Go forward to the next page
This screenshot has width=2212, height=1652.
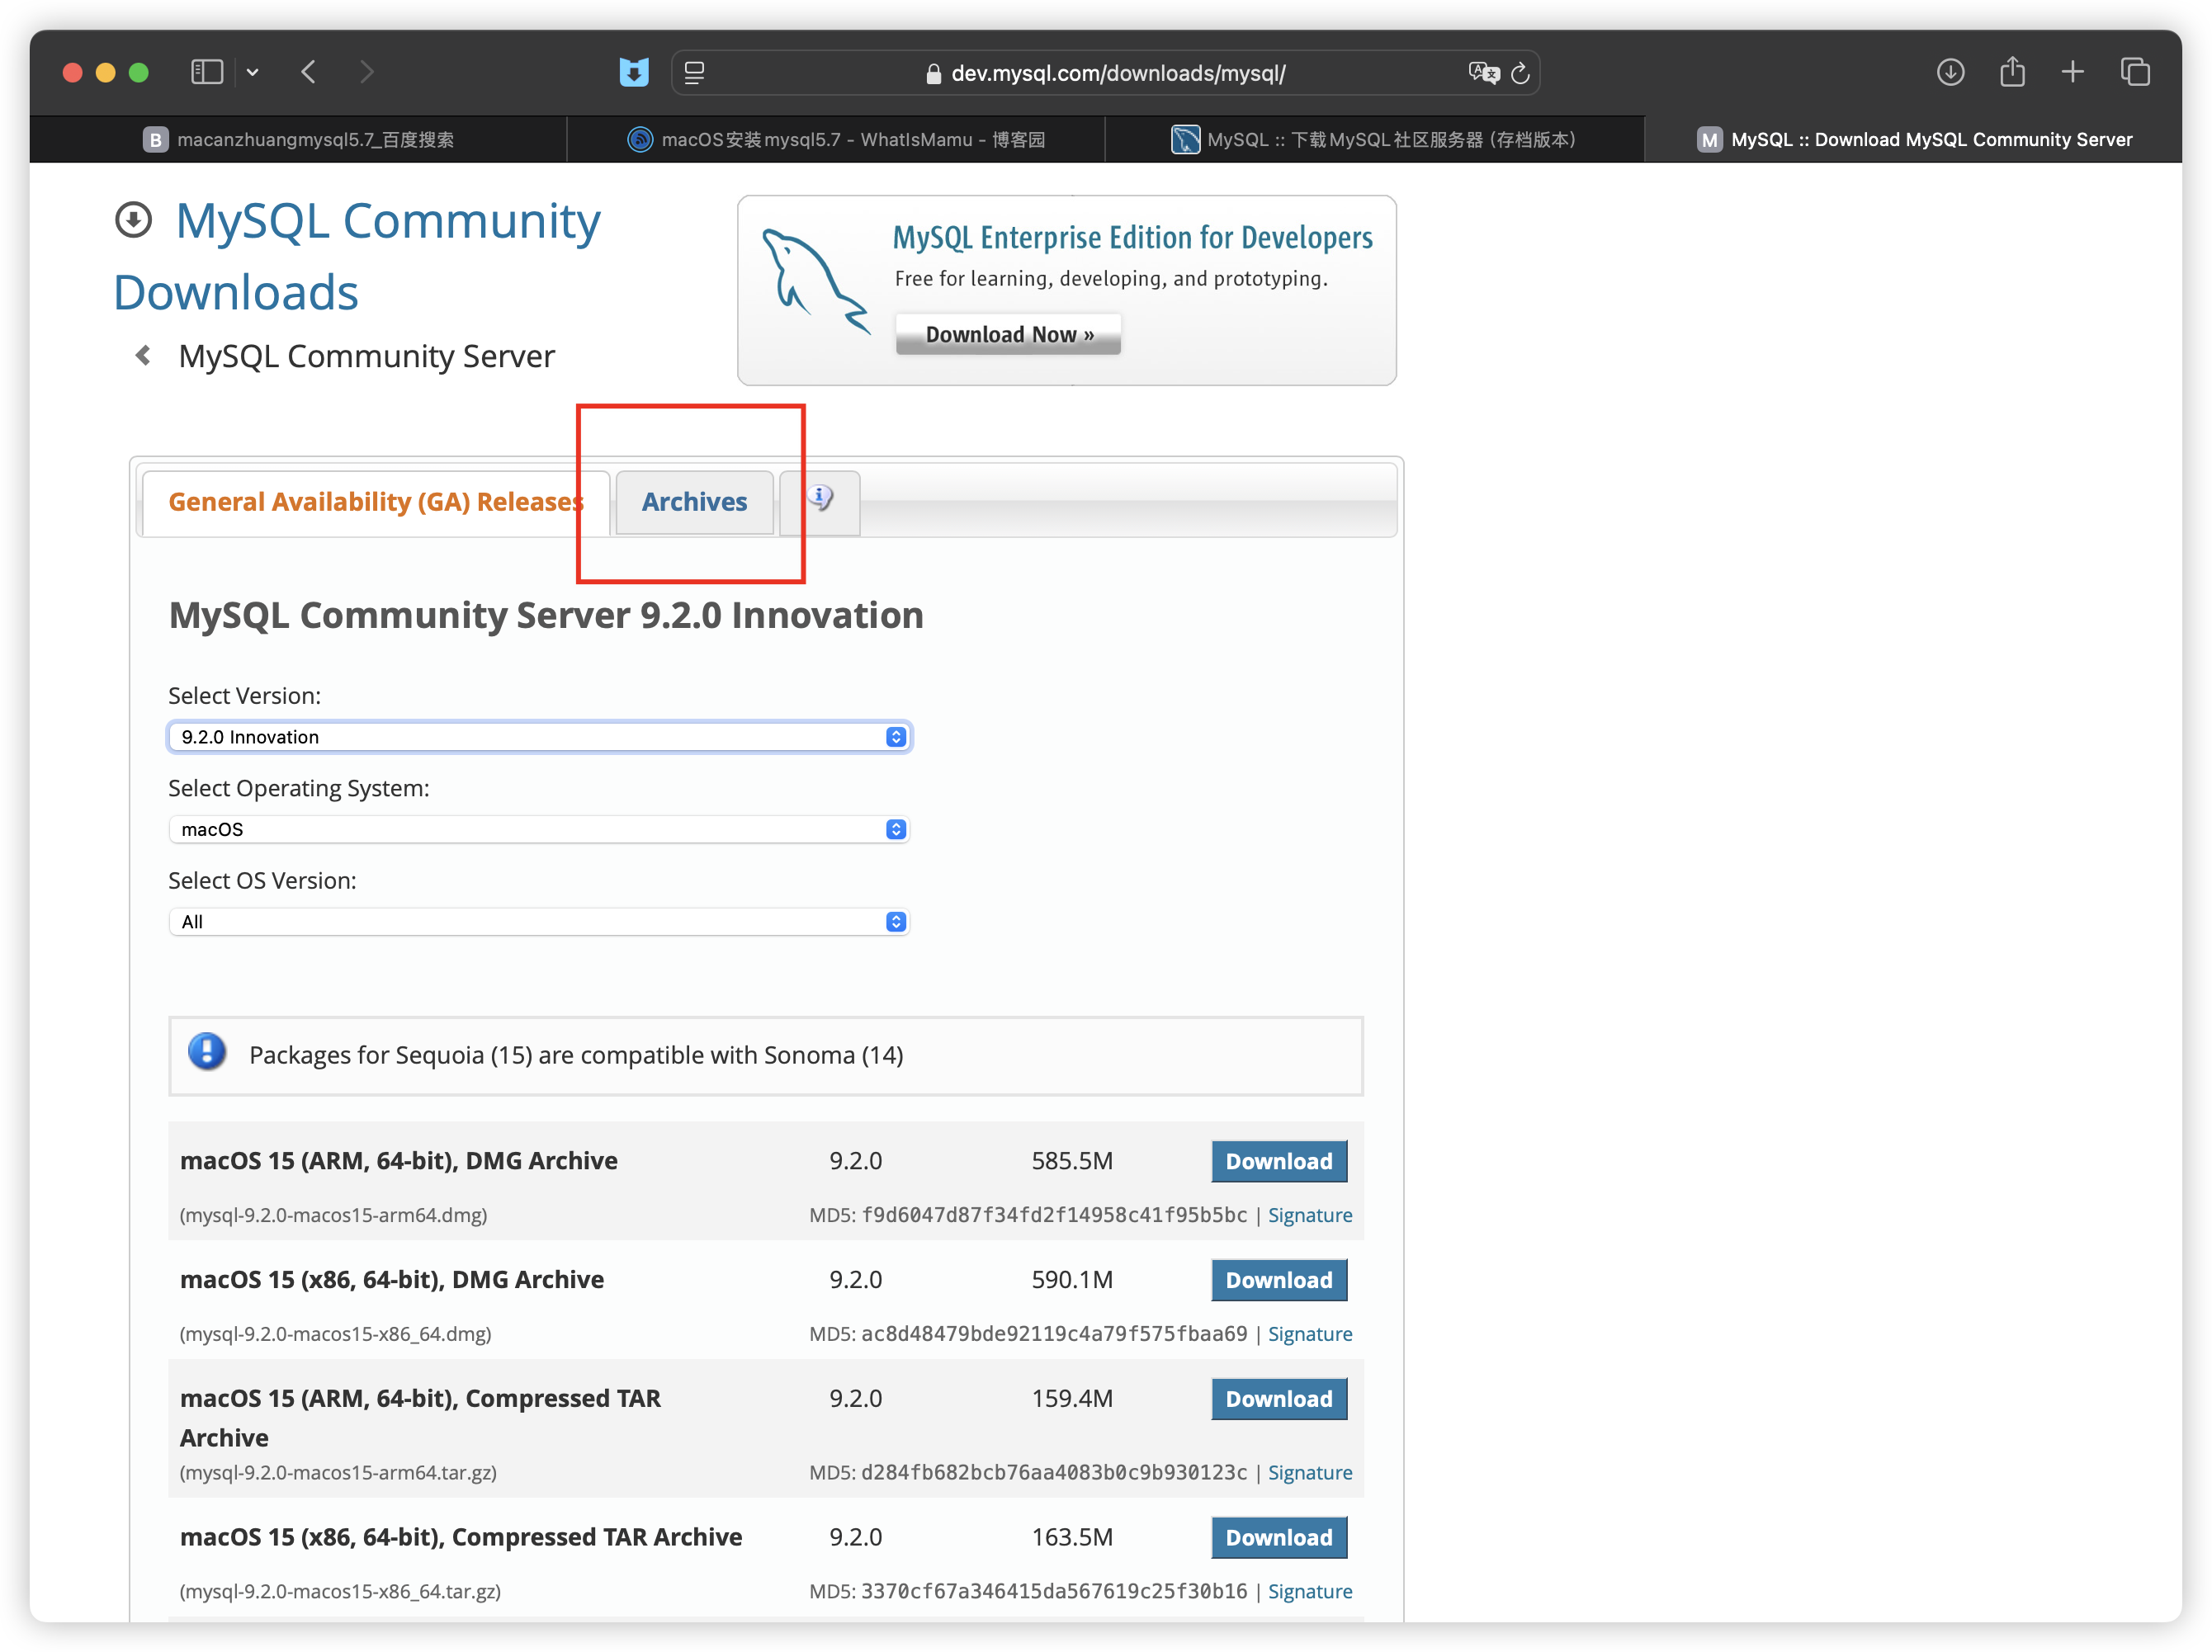[x=367, y=72]
